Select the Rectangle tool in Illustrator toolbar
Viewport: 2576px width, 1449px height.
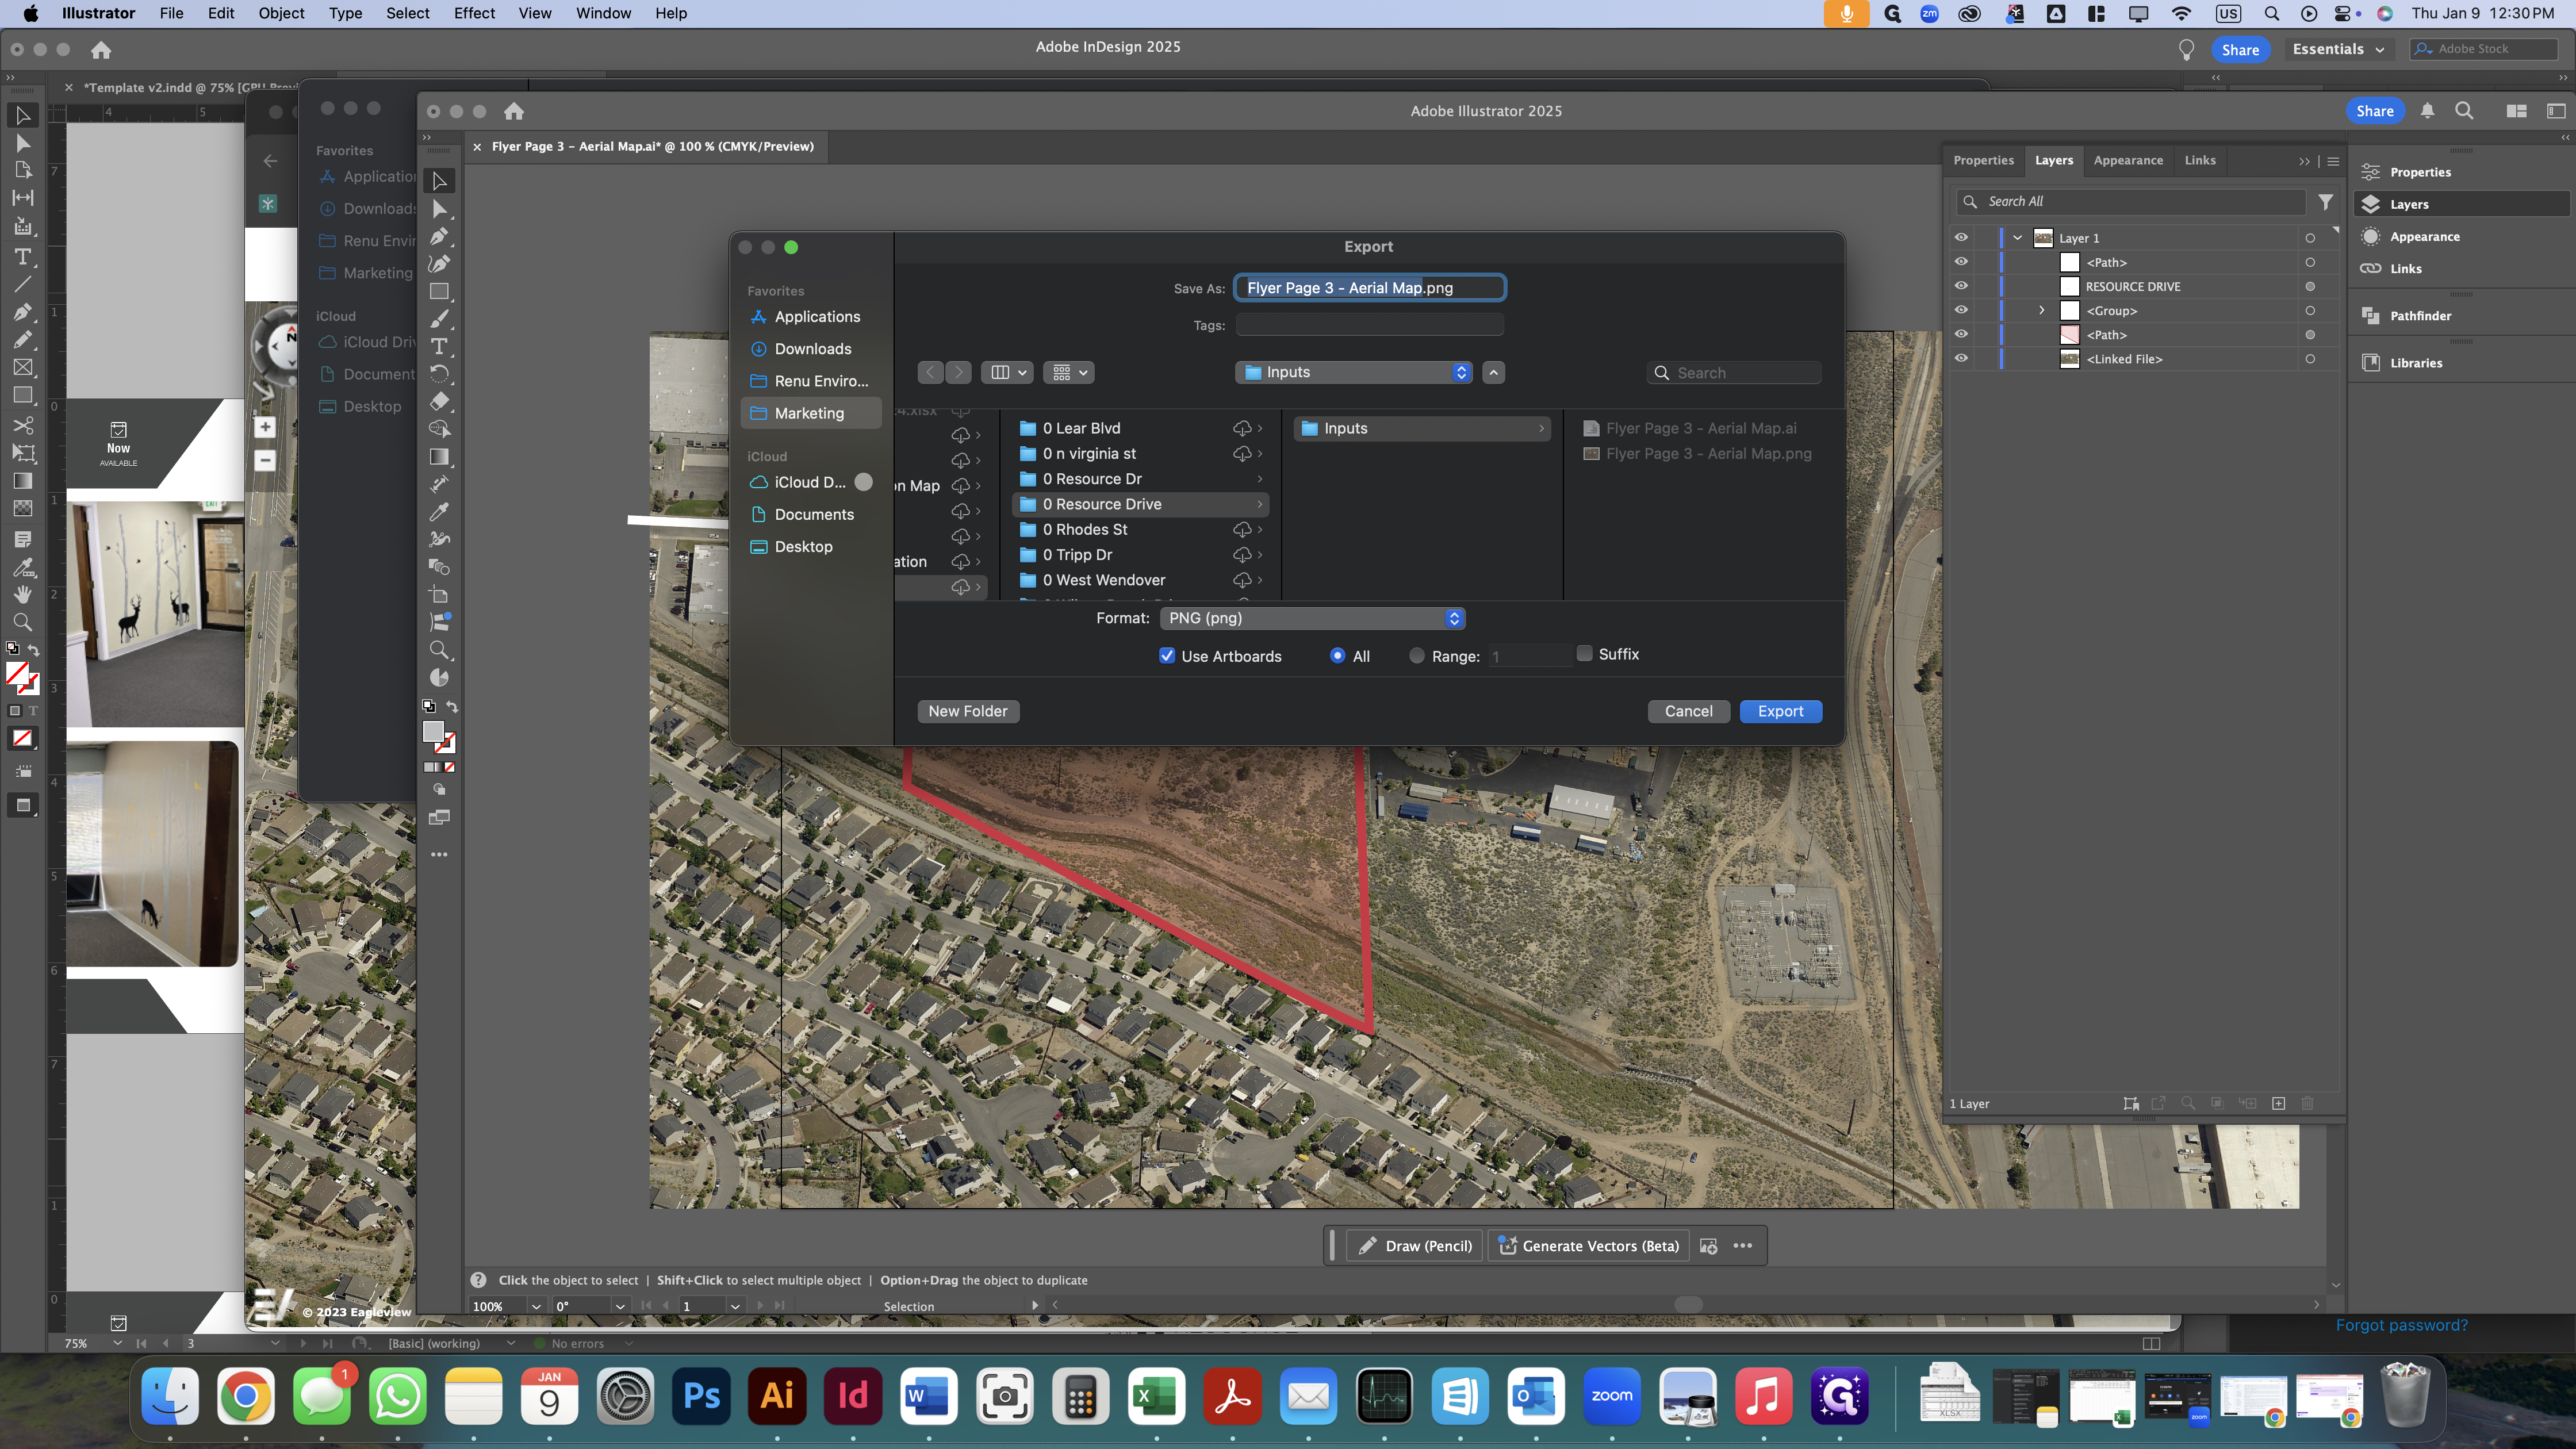[x=439, y=291]
